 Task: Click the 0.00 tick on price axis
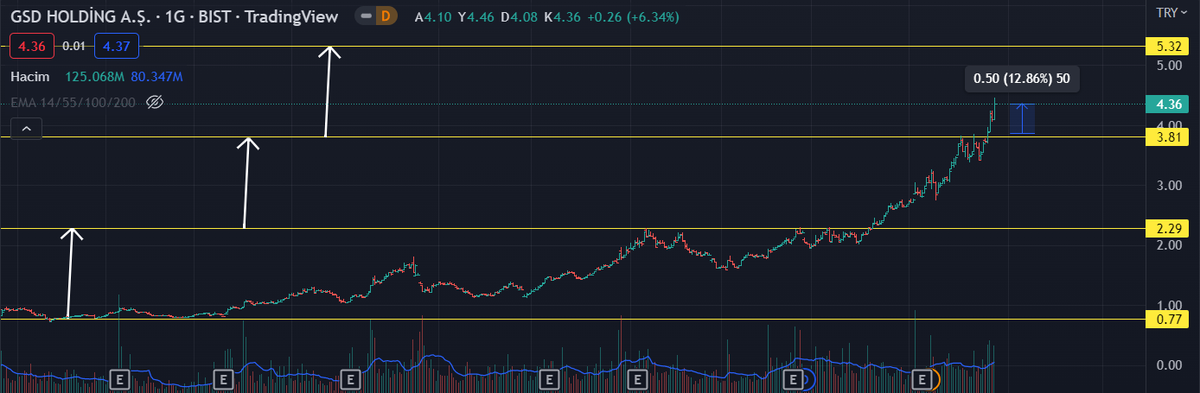(1168, 365)
